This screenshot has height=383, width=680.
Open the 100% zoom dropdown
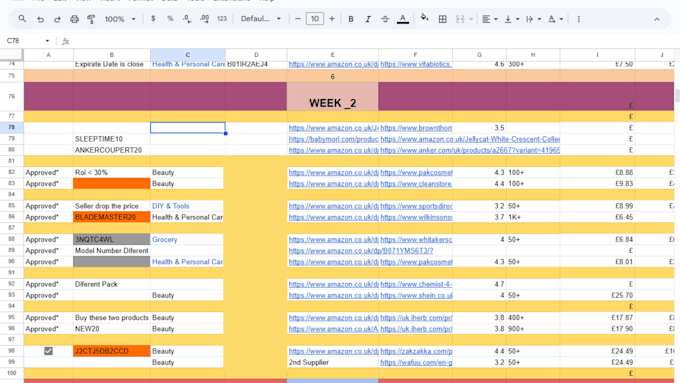[x=120, y=19]
